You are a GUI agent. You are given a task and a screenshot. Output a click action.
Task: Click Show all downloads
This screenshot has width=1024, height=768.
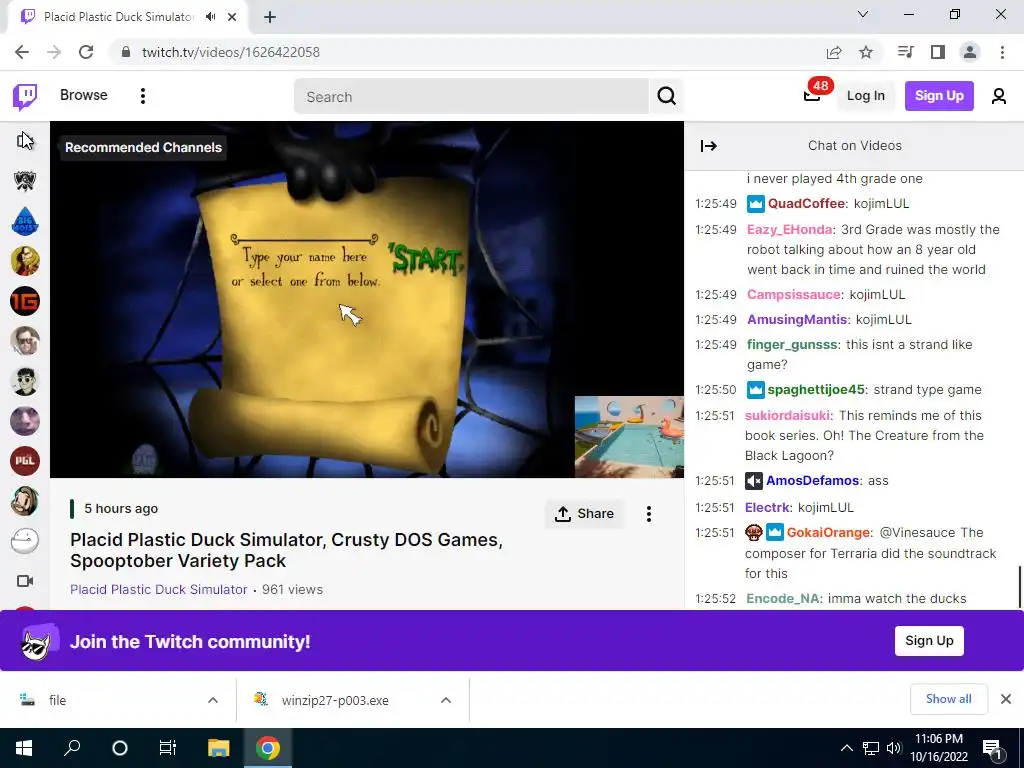coord(948,699)
